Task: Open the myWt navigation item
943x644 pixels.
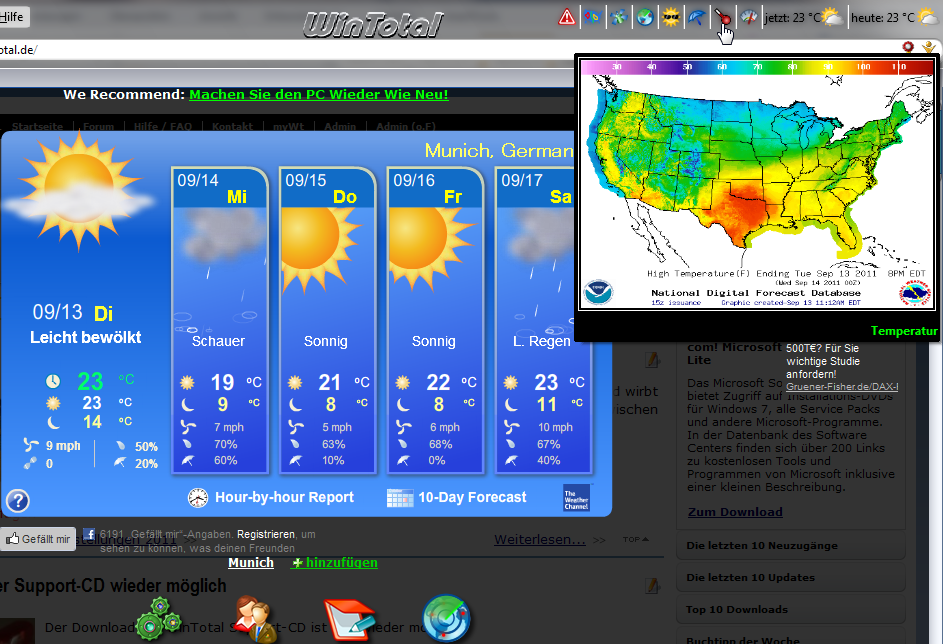Action: 289,126
